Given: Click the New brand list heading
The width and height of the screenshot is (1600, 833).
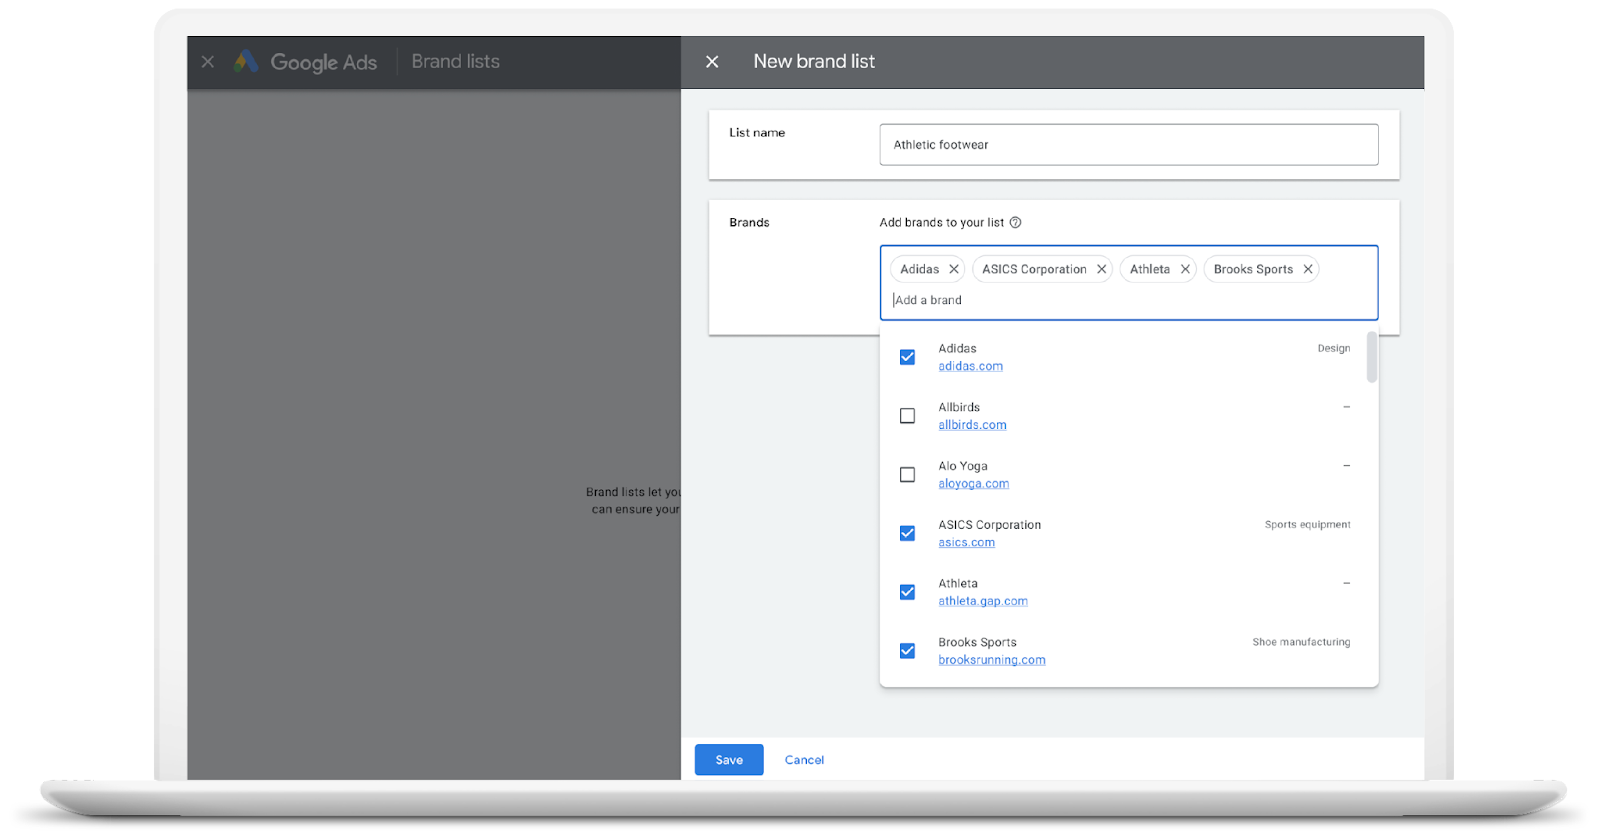Looking at the screenshot, I should (814, 62).
